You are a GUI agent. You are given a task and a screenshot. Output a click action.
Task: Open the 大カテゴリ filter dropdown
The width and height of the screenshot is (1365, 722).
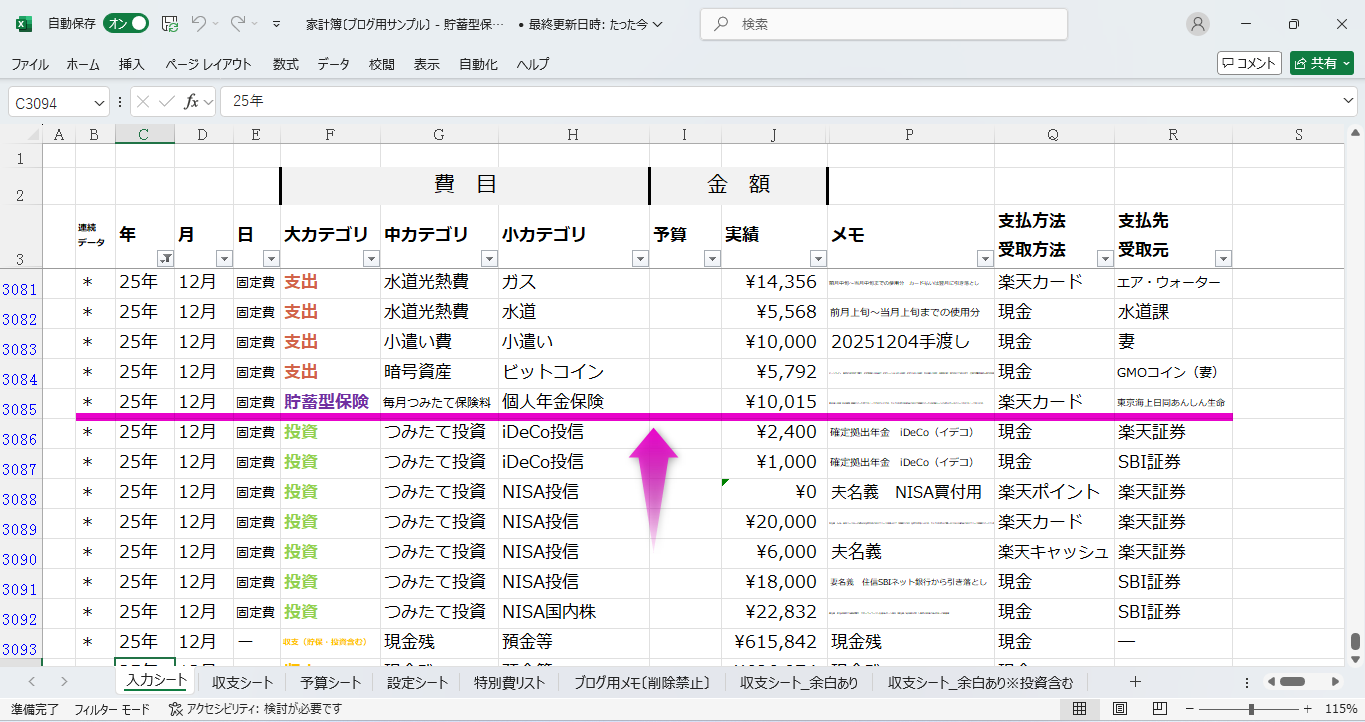point(371,259)
